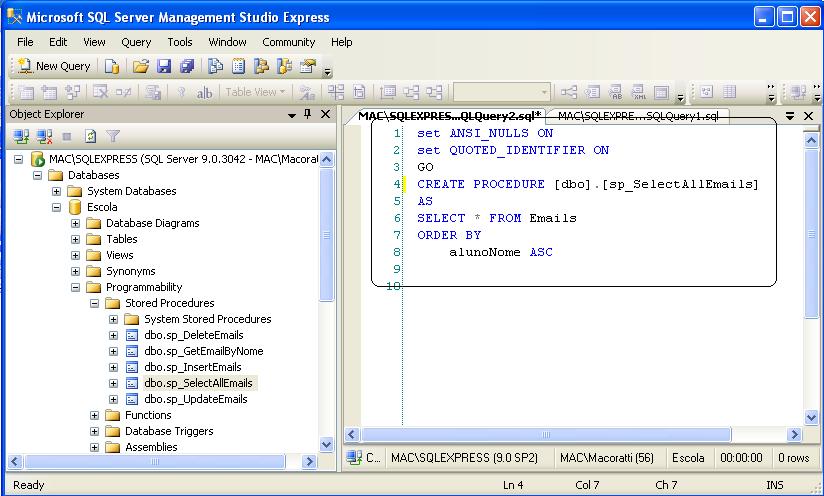The height and width of the screenshot is (496, 824).
Task: Select dbo.sp_UpdateEmails stored procedure
Action: click(195, 399)
